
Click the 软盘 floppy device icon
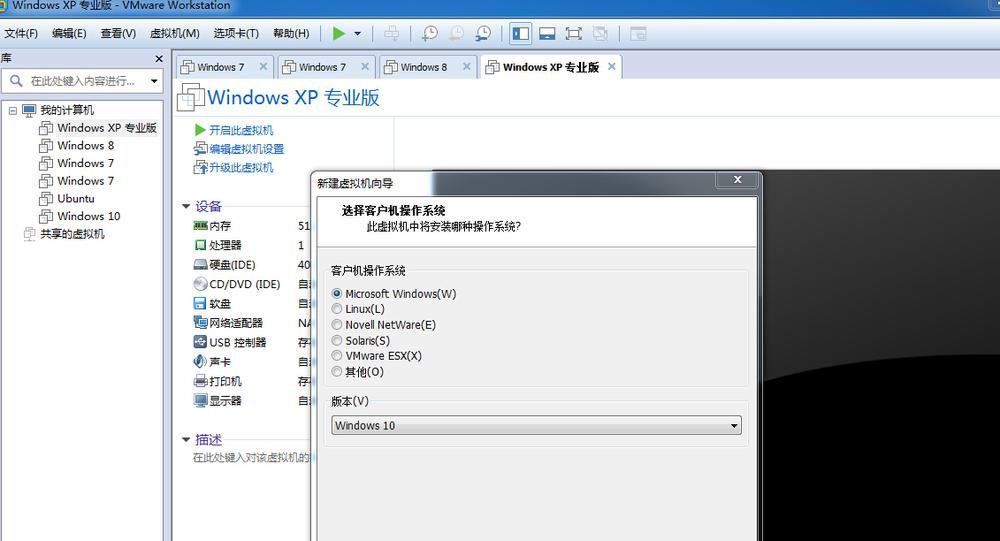pos(200,304)
